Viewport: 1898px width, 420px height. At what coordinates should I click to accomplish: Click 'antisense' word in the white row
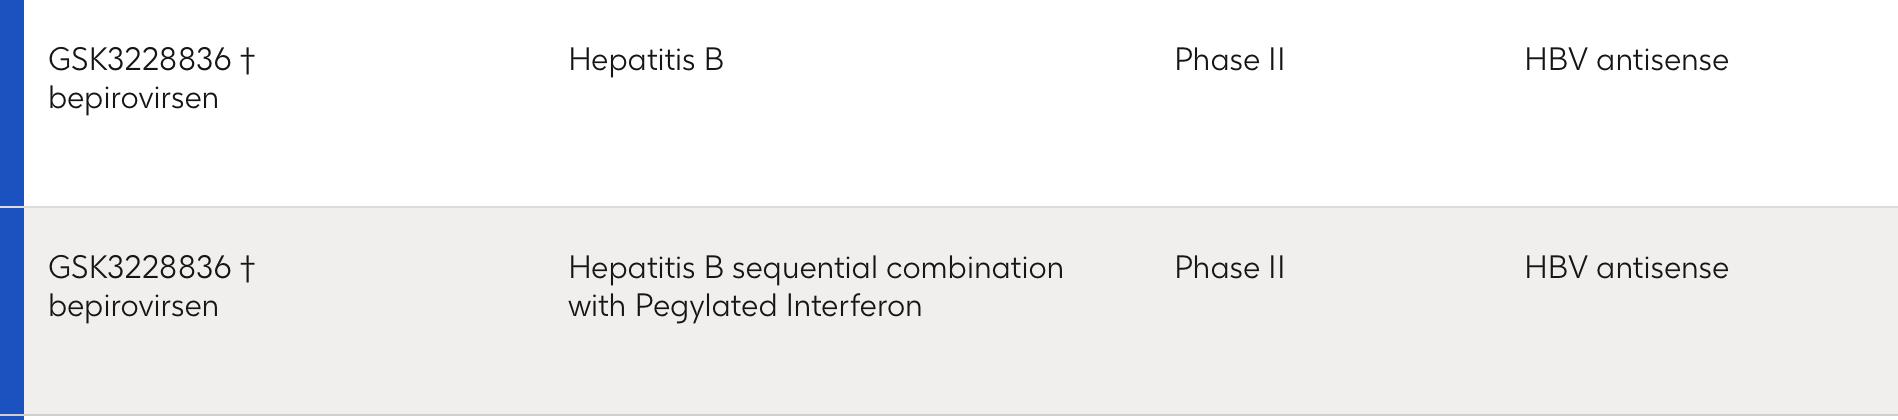coord(1662,60)
